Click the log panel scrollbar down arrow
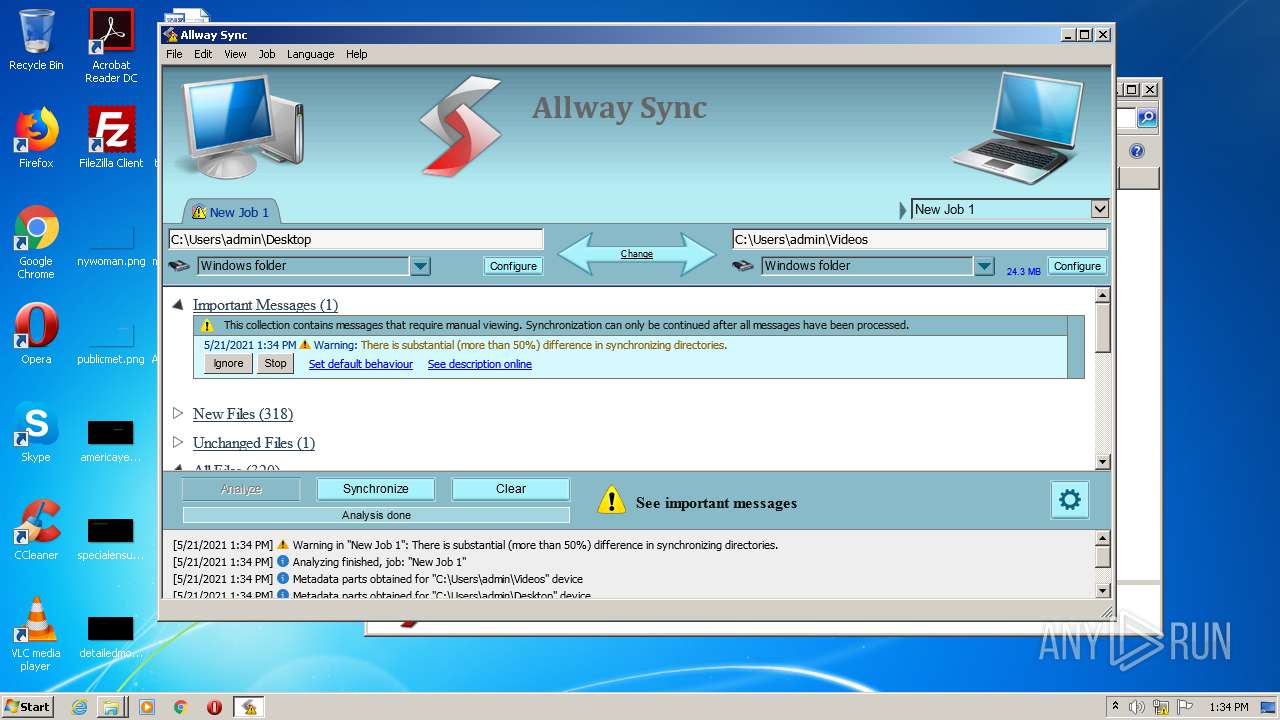The image size is (1280, 720). 1103,590
